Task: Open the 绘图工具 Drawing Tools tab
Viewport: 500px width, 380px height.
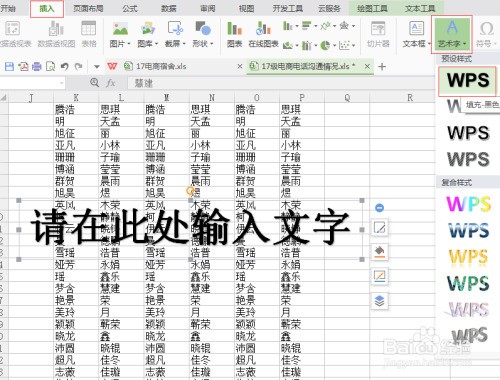Action: click(372, 8)
